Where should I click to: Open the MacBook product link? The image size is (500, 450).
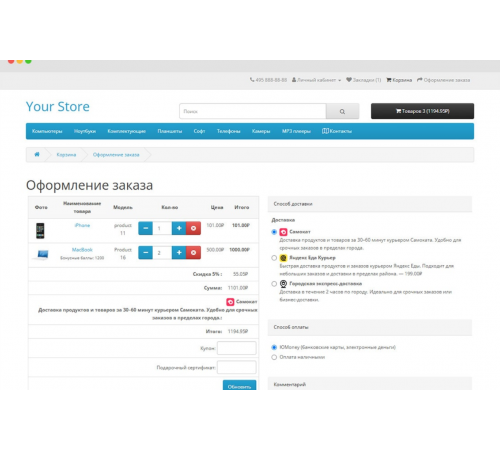pos(82,250)
